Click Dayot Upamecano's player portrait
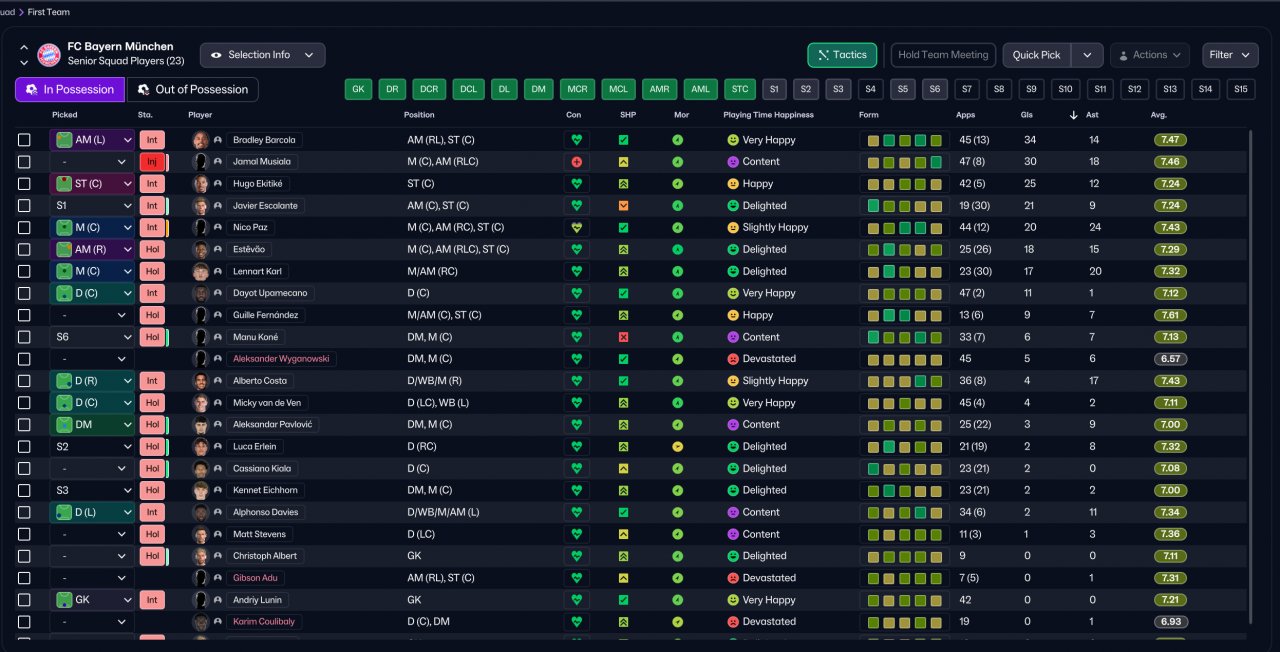1280x652 pixels. point(200,293)
